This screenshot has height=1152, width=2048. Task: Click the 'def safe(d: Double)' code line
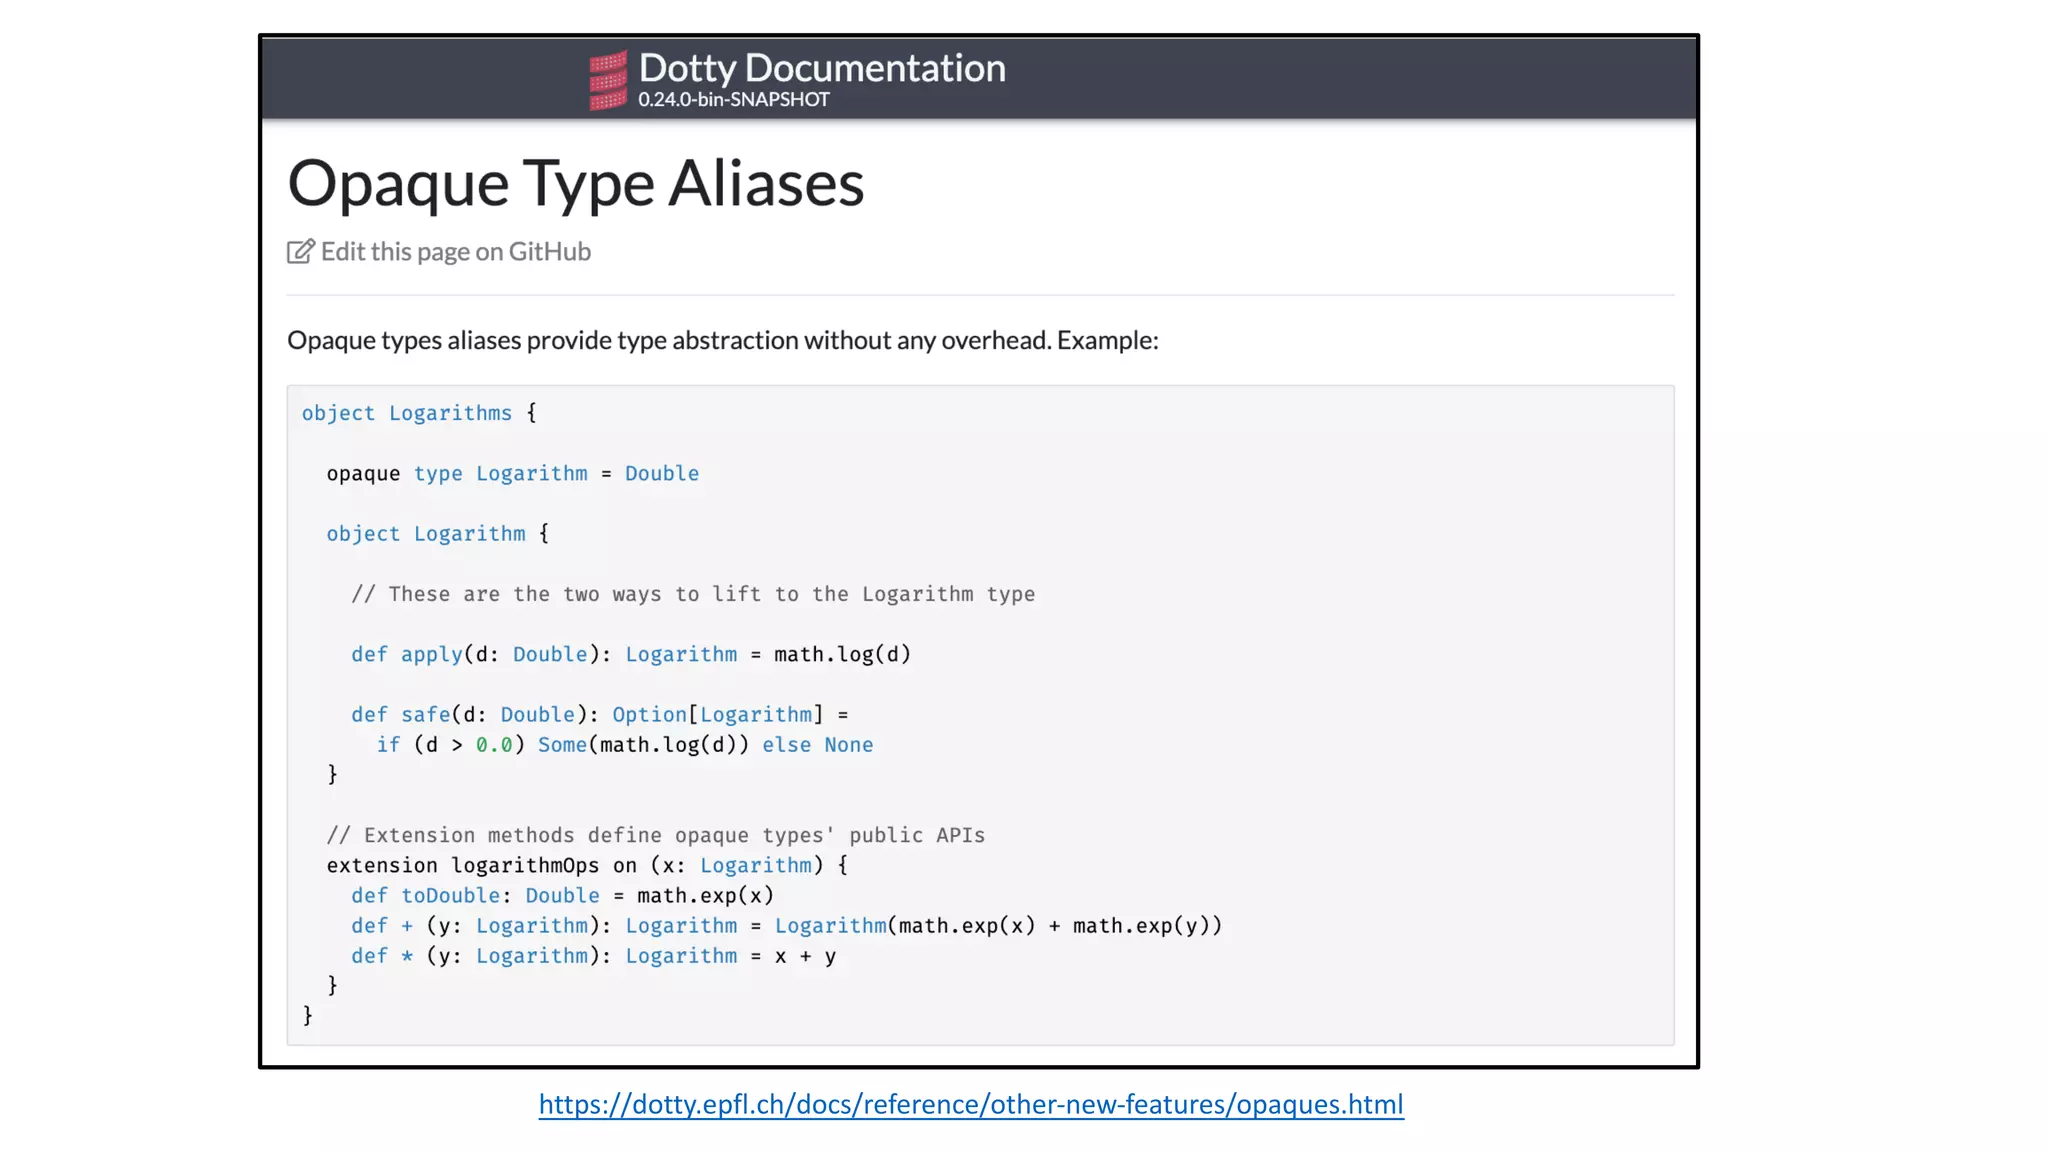tap(600, 714)
